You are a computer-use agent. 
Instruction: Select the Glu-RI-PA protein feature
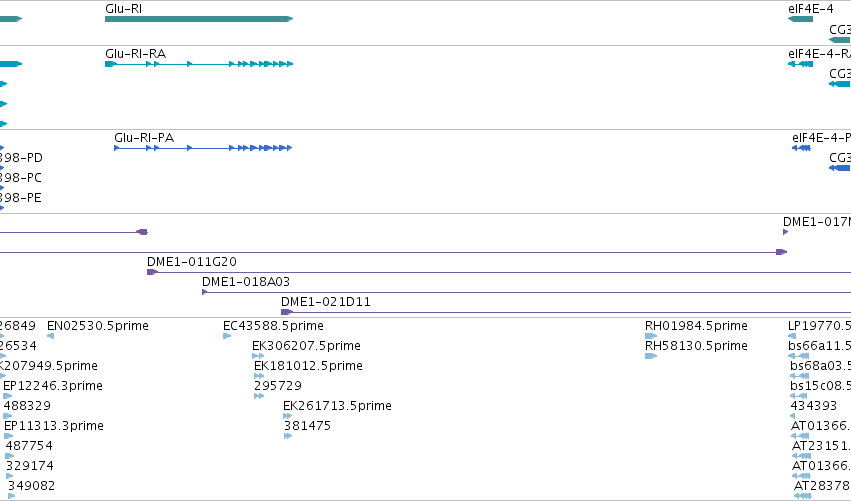tap(203, 148)
